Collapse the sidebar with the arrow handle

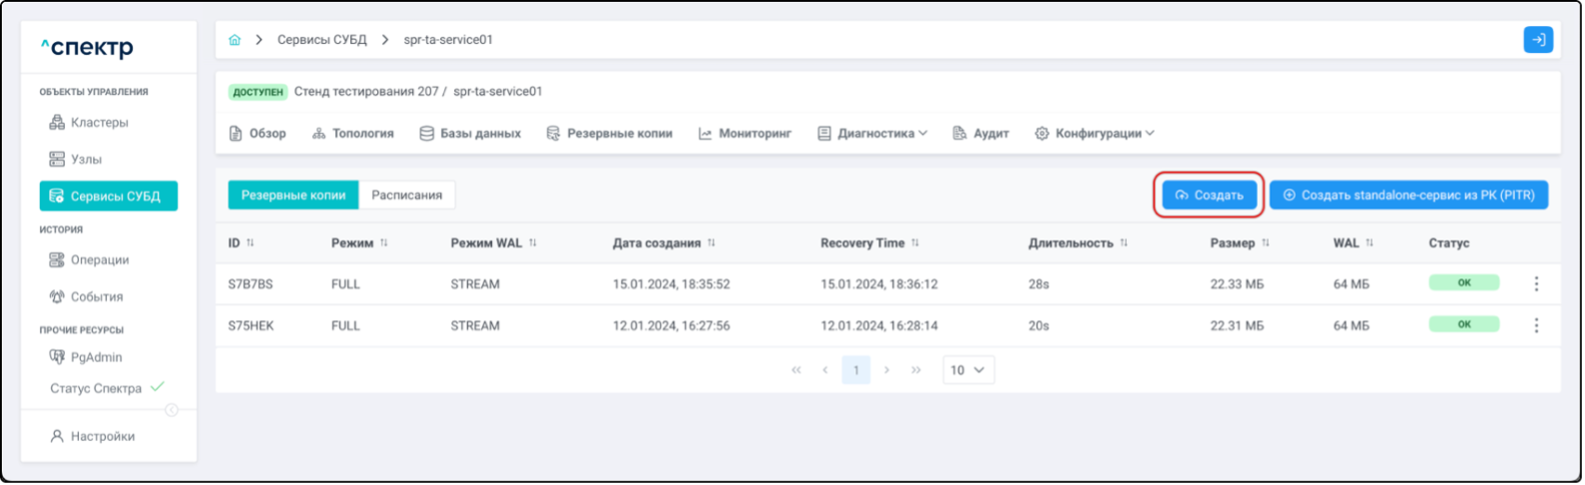tap(171, 410)
